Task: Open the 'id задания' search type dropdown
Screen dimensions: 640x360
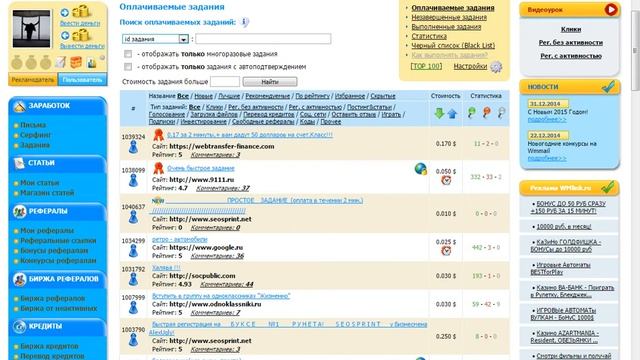Action: (x=155, y=39)
